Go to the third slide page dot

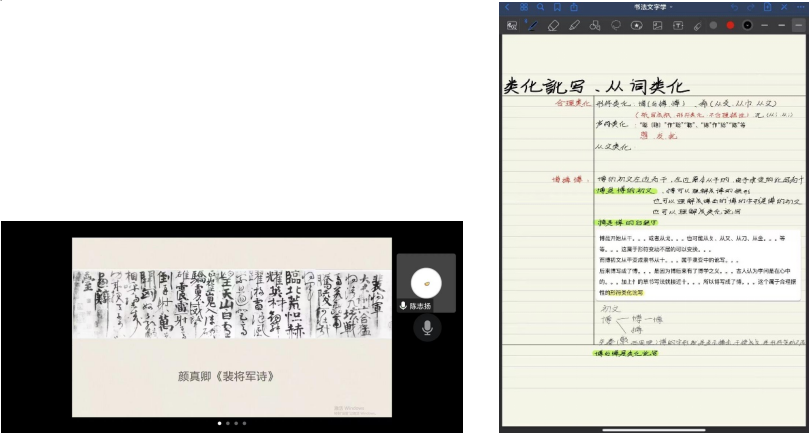click(236, 423)
